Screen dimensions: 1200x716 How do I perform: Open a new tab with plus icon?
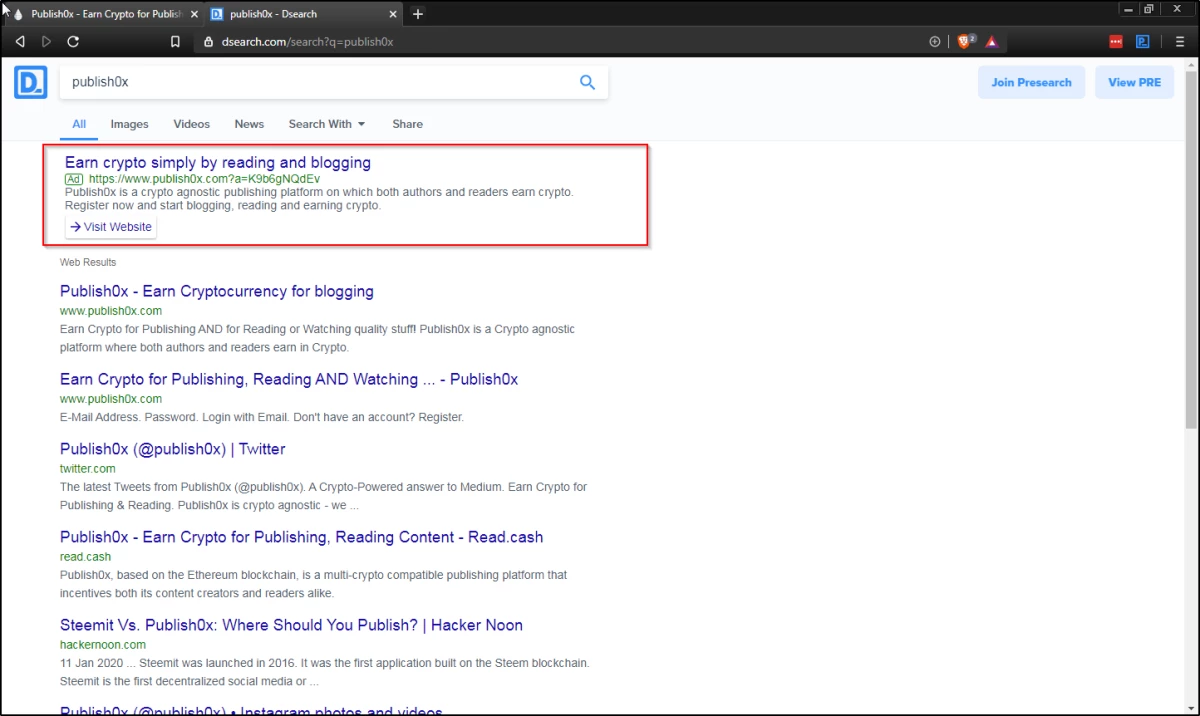tap(418, 14)
